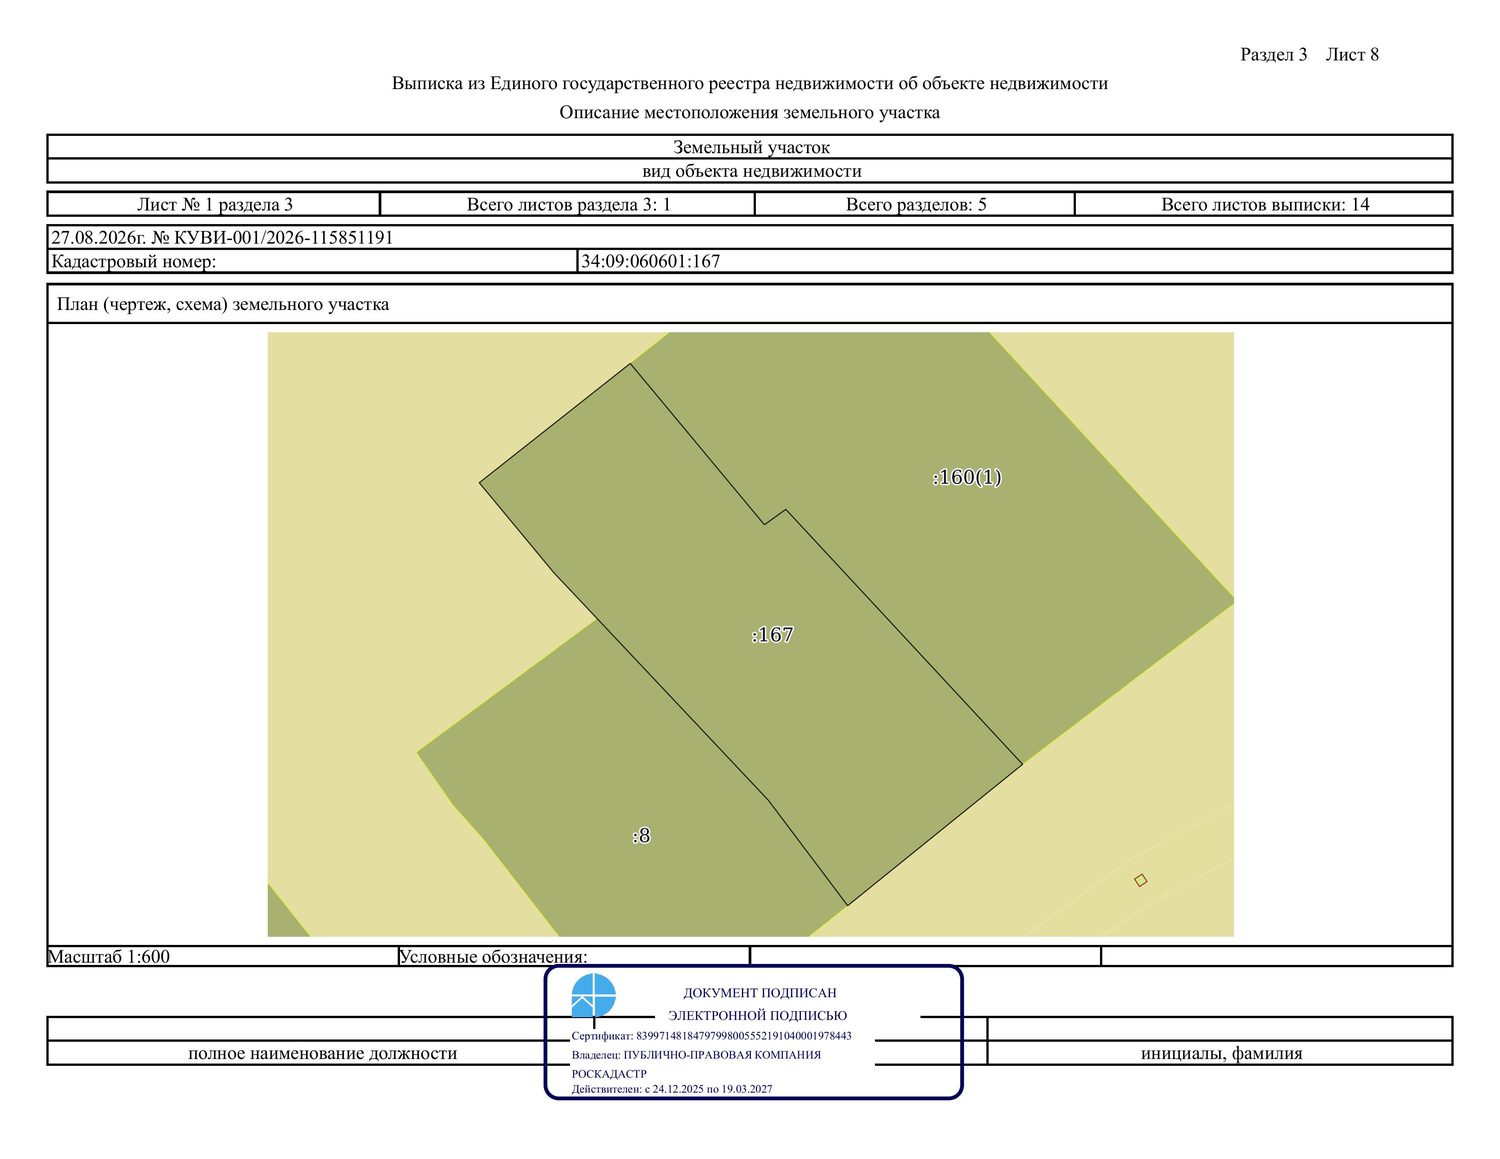Select the "Раздел 3" header text

[1273, 54]
